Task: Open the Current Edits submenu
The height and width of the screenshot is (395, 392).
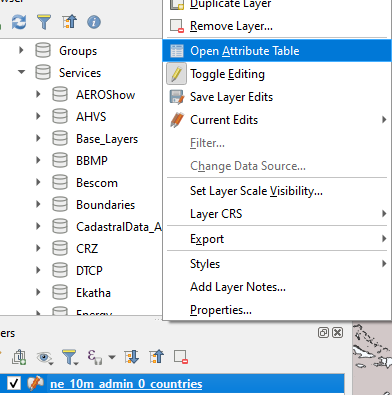Action: click(x=277, y=120)
